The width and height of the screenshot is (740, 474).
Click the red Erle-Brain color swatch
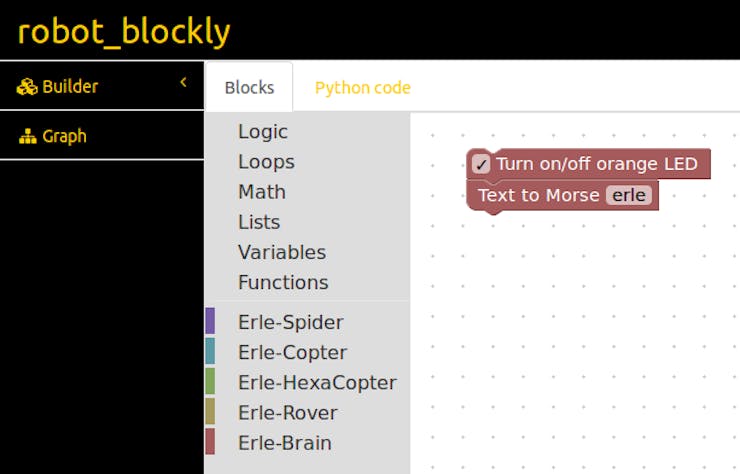point(210,441)
